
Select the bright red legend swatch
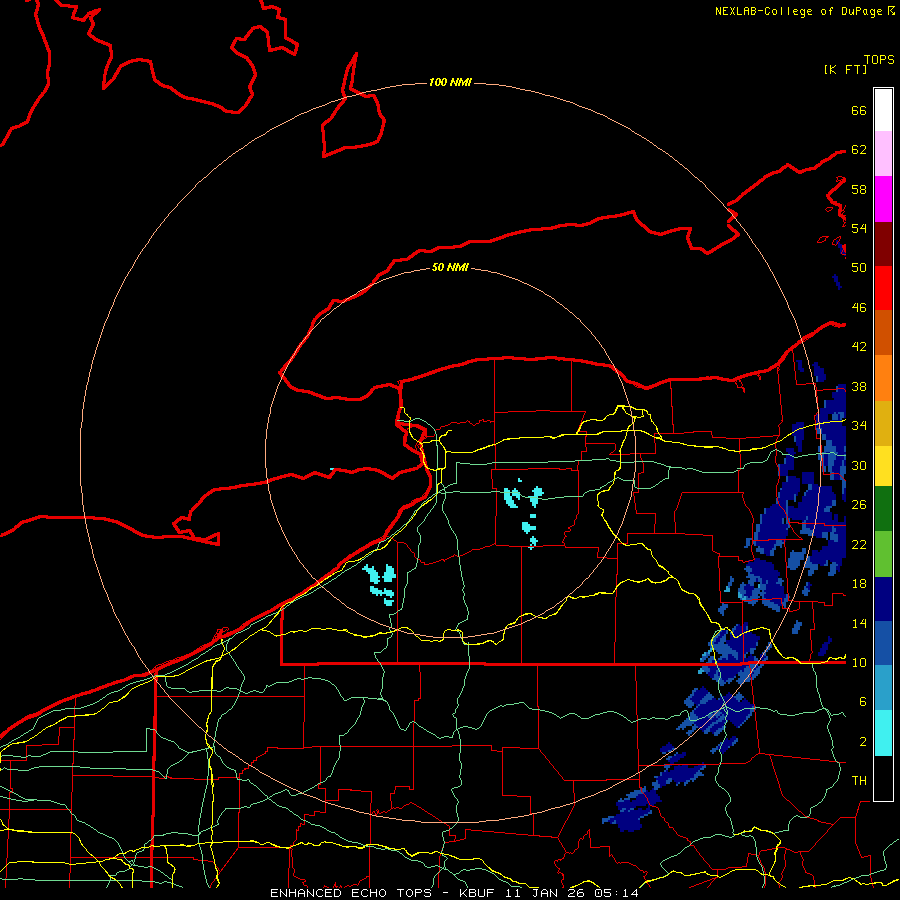click(883, 288)
